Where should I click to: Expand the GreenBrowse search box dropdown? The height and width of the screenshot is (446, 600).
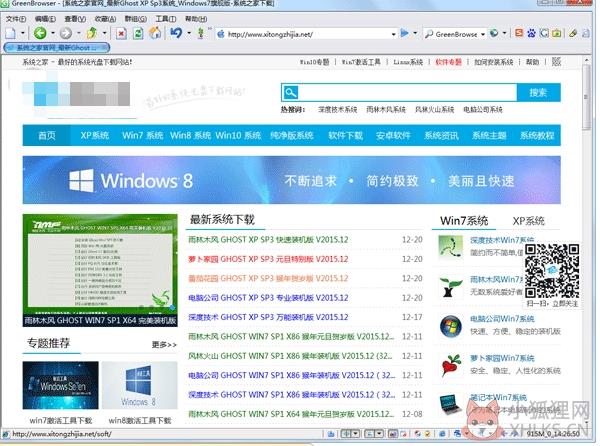(483, 34)
